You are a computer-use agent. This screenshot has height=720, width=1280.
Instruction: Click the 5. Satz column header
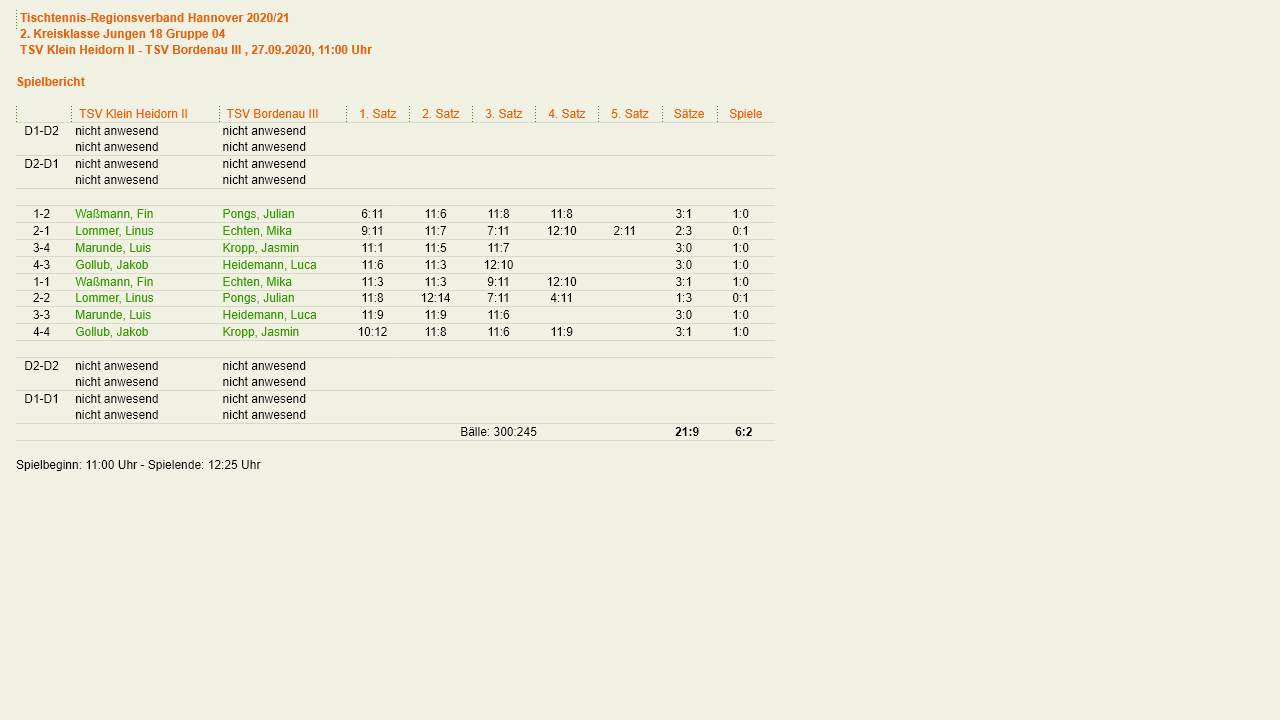click(629, 114)
